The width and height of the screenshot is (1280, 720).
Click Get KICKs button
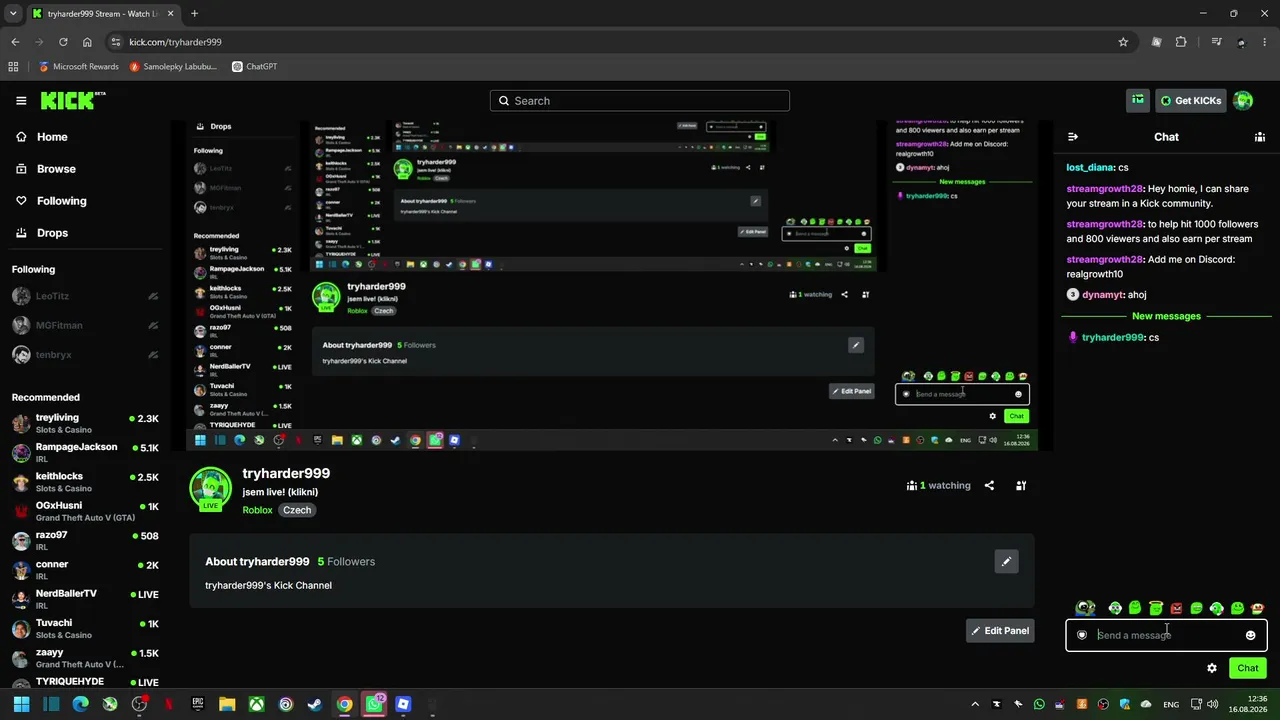(1190, 100)
